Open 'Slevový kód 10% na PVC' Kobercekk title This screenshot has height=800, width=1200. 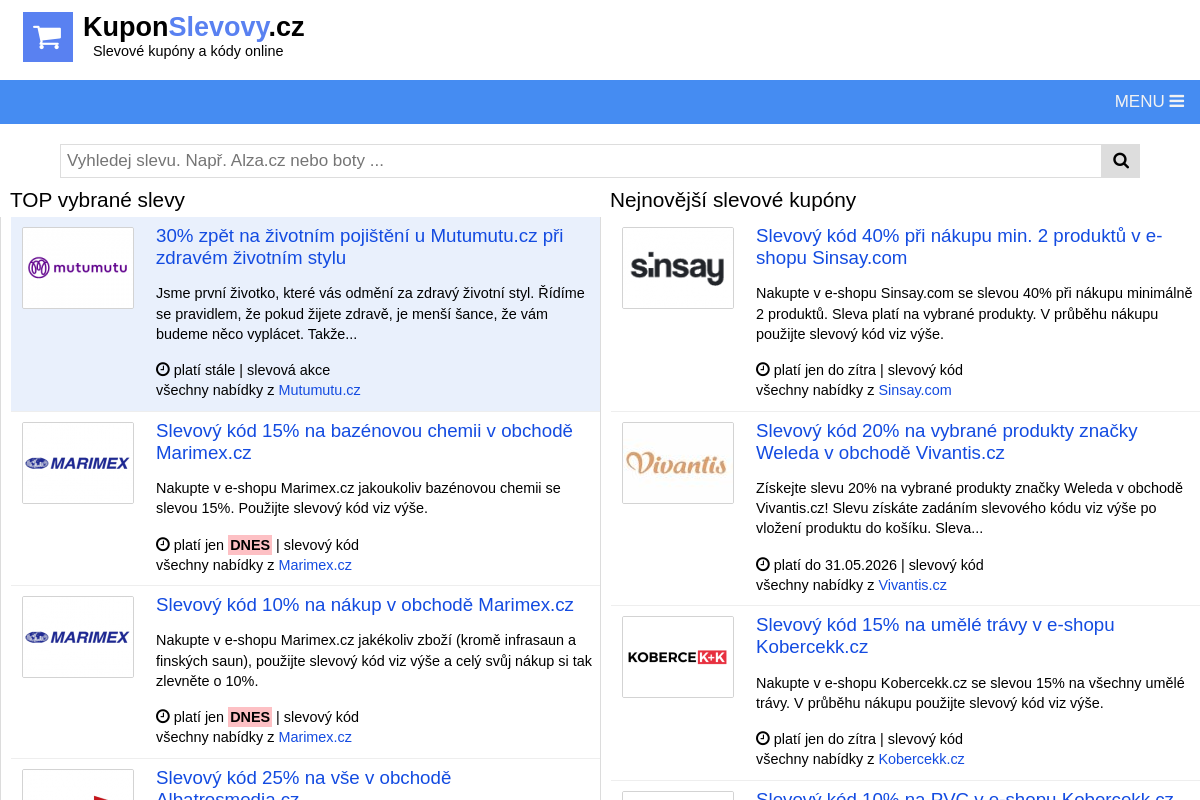pos(965,796)
